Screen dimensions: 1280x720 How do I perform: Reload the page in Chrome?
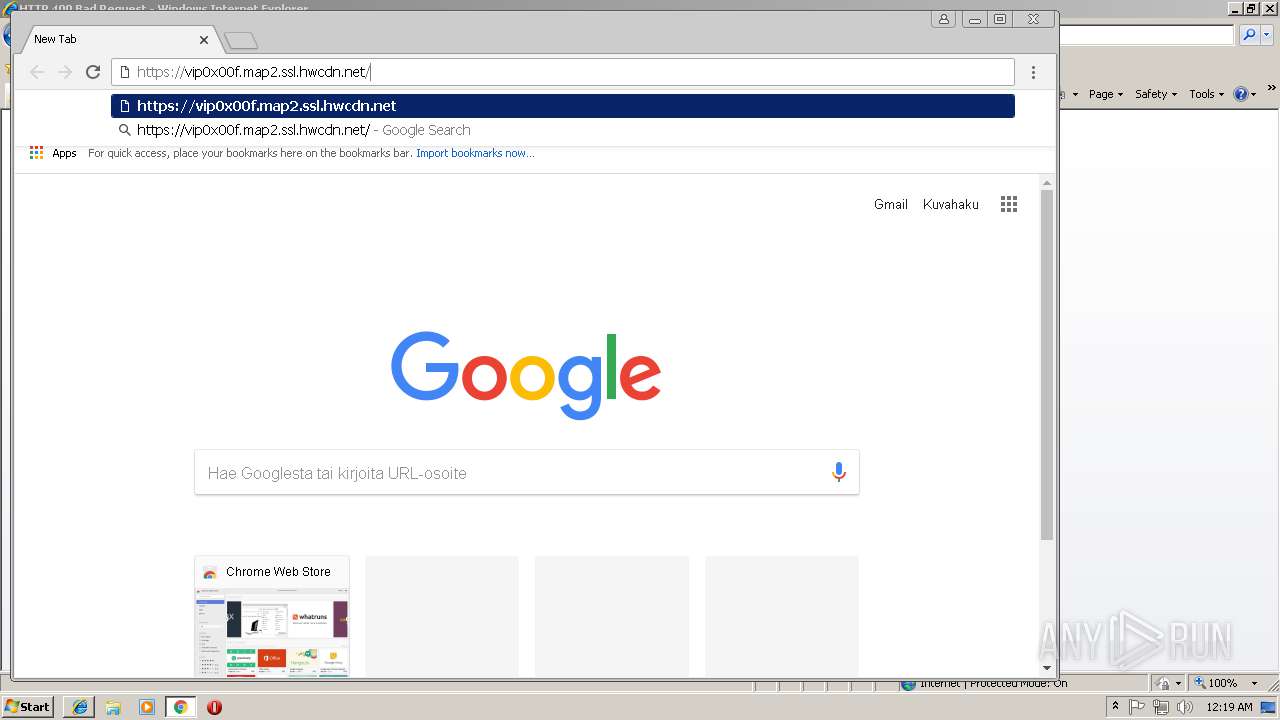pos(93,72)
